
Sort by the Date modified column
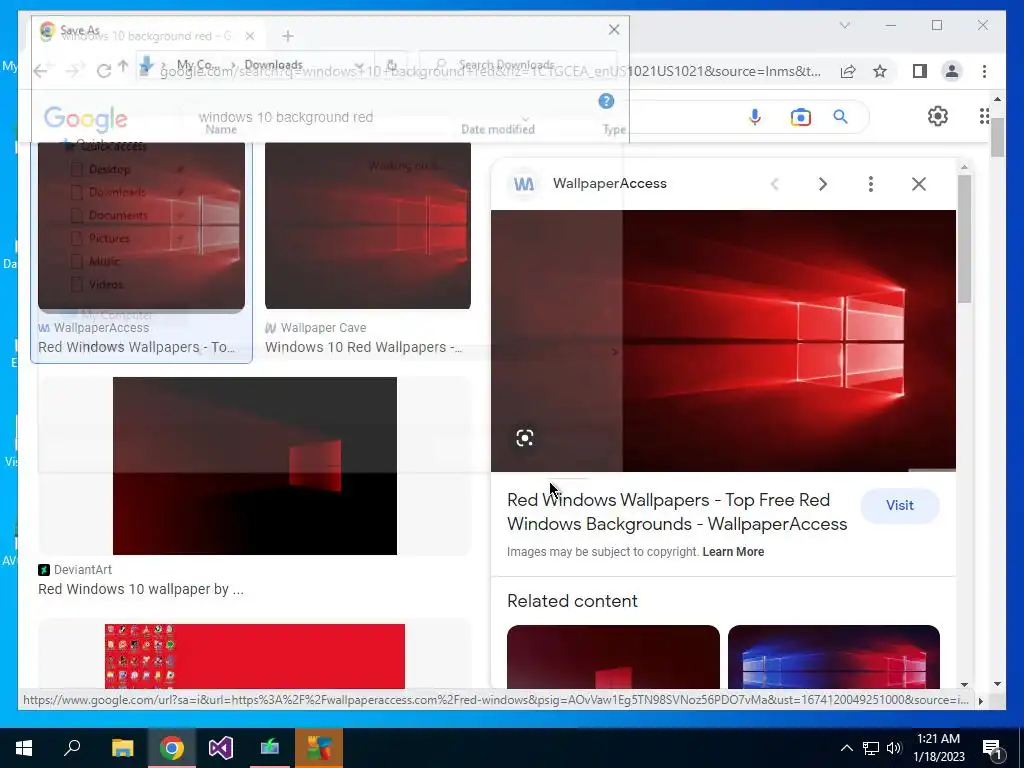tap(498, 129)
